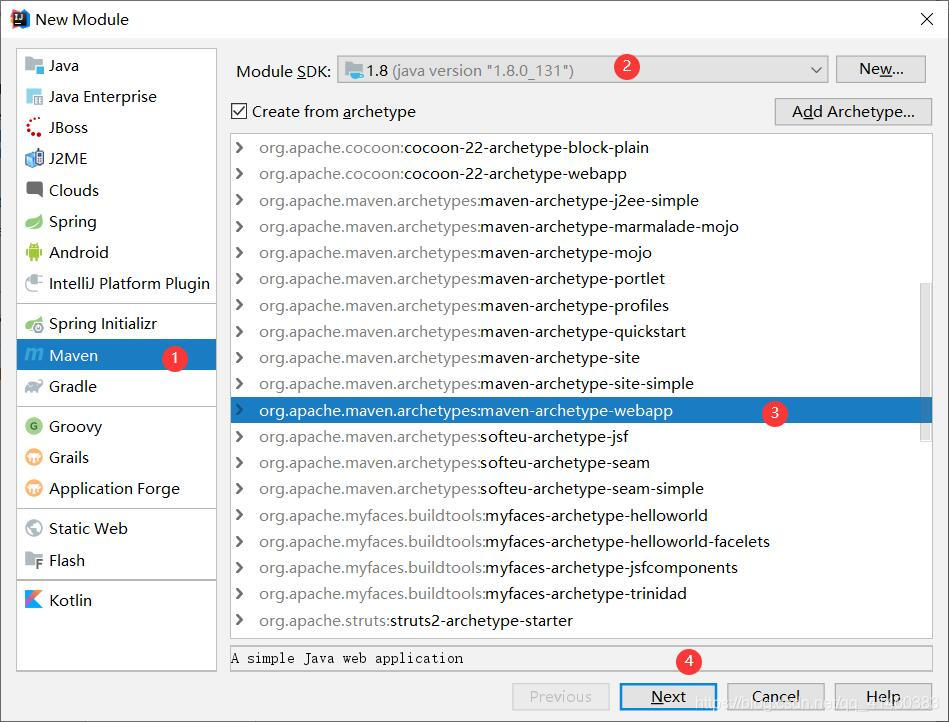Click the Flash folder icon
Viewport: 949px width, 722px height.
point(34,560)
